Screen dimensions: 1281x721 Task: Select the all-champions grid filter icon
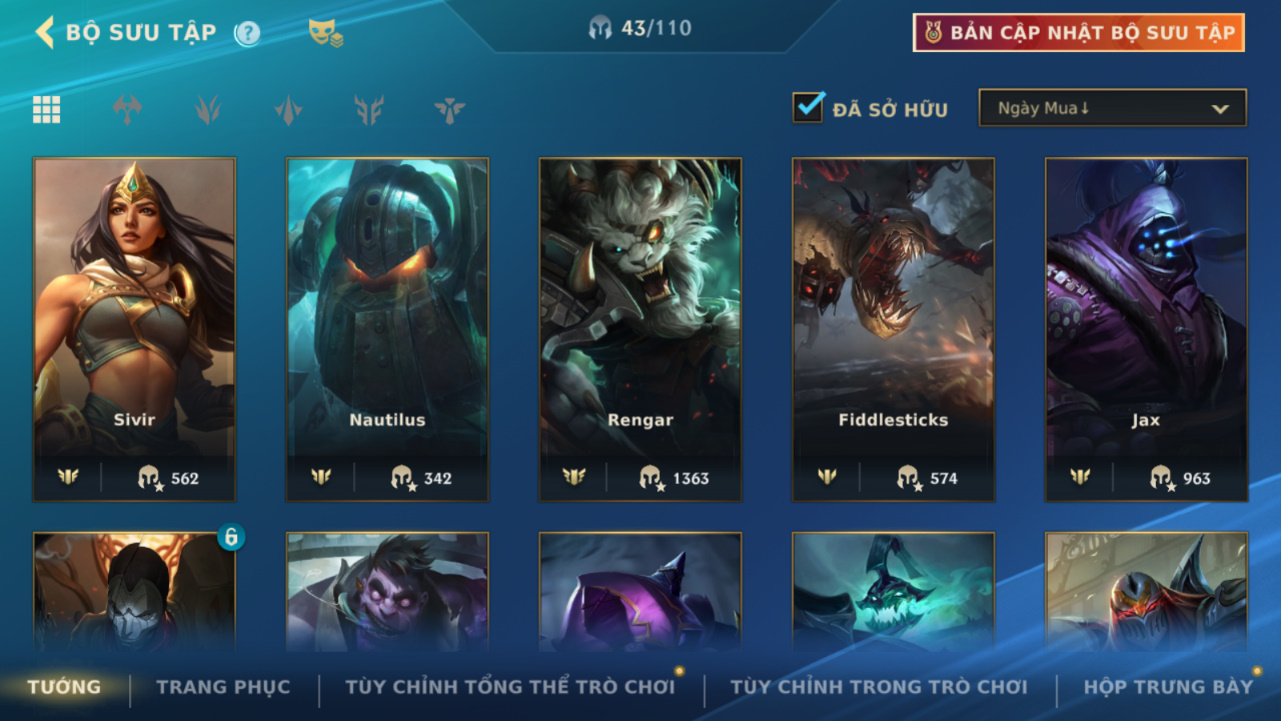point(46,110)
